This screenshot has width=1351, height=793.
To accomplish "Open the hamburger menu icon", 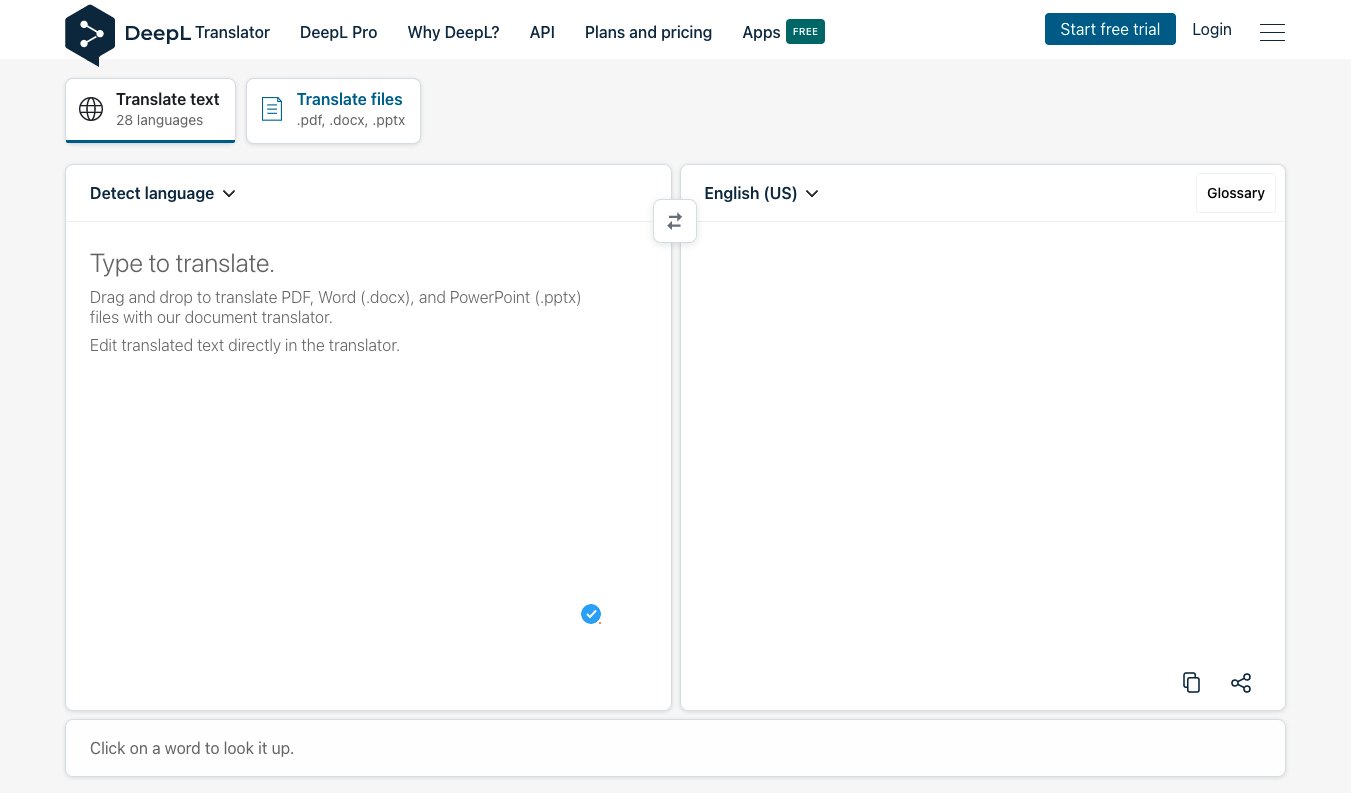I will 1272,32.
